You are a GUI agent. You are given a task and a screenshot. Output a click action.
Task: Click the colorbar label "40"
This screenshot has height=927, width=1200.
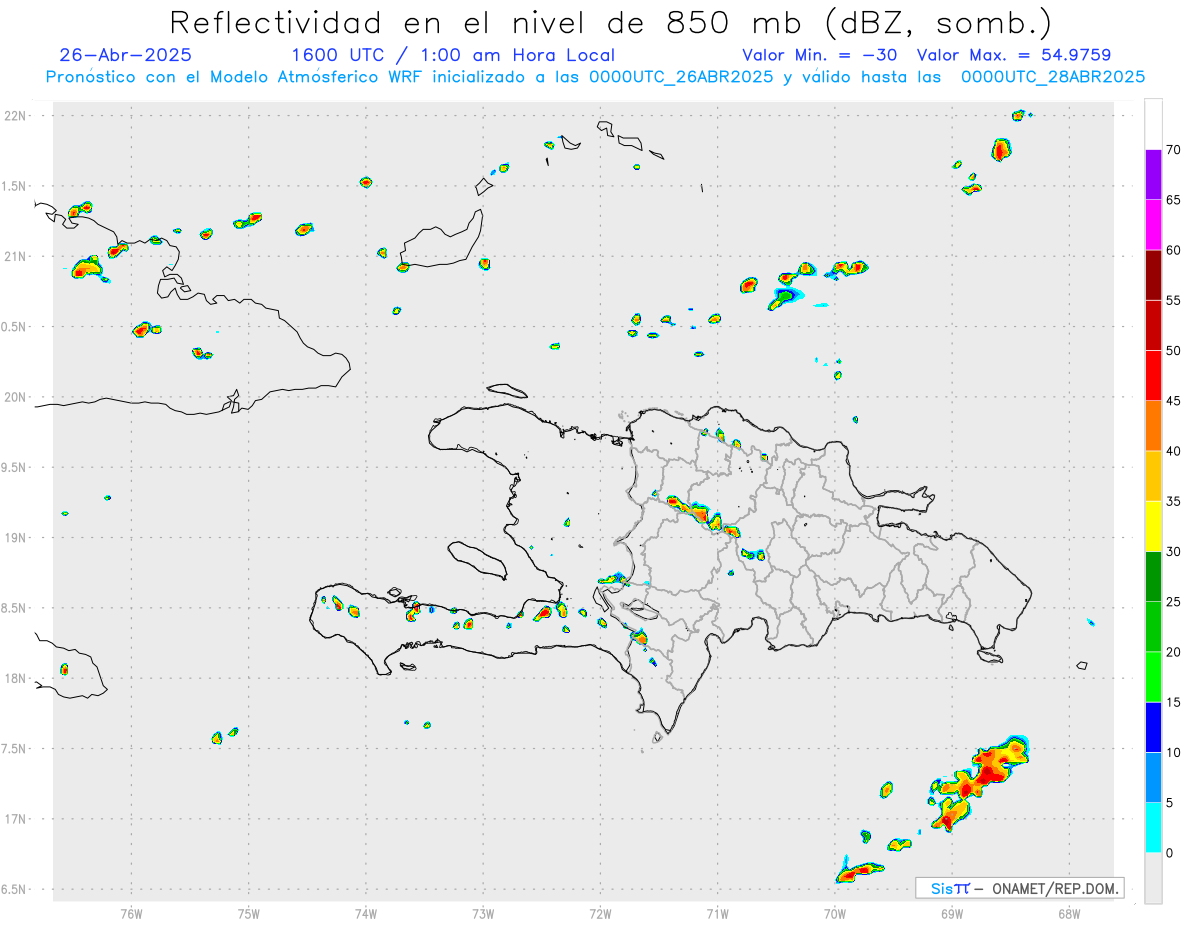pos(1173,451)
